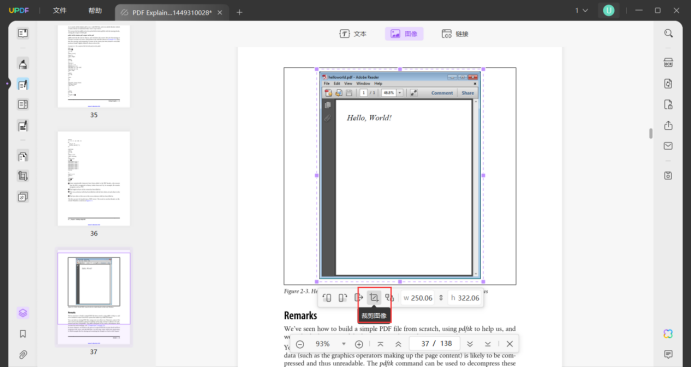The width and height of the screenshot is (691, 368).
Task: Open page 35 thumbnail
Action: click(94, 66)
